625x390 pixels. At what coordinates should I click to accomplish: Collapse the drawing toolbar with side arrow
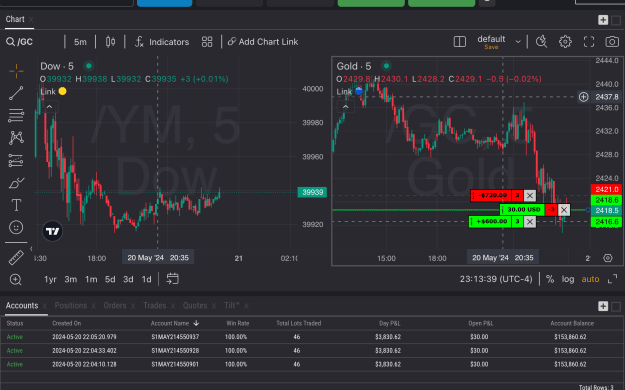coord(31,249)
